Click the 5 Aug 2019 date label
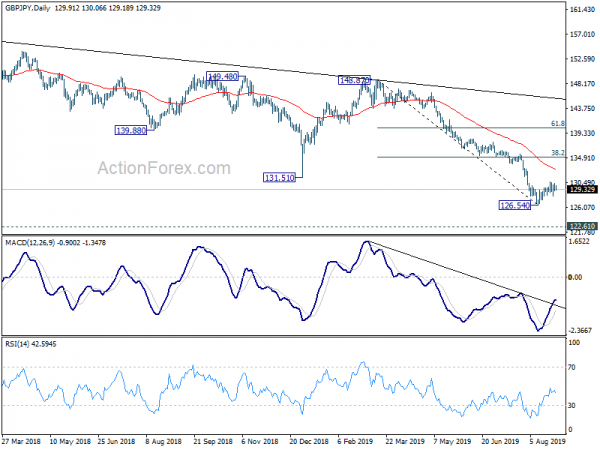600x450 pixels. (x=548, y=441)
